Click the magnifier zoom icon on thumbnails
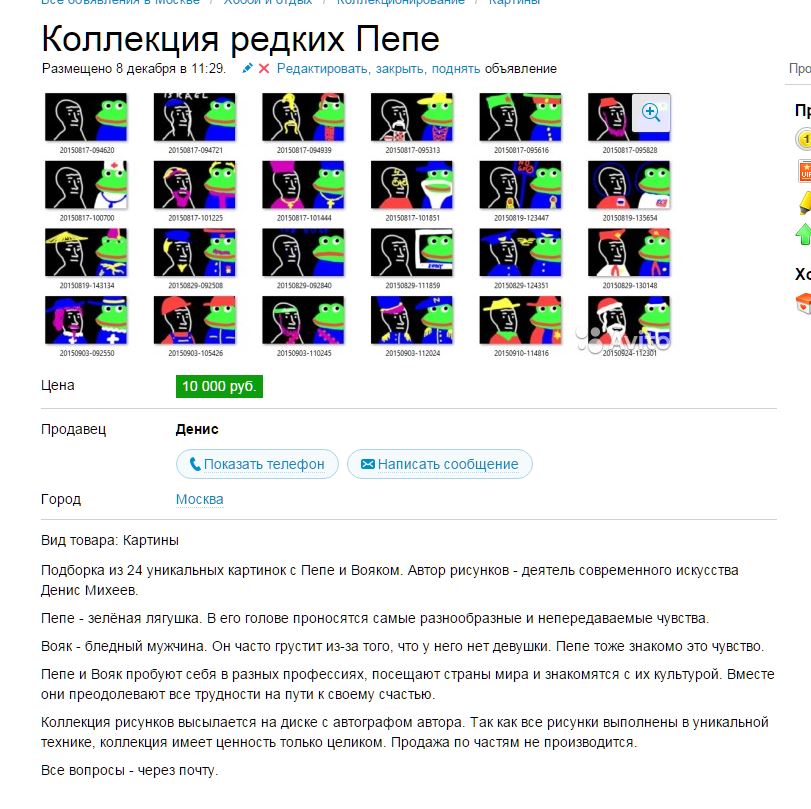Image resolution: width=811 pixels, height=809 pixels. [x=651, y=112]
